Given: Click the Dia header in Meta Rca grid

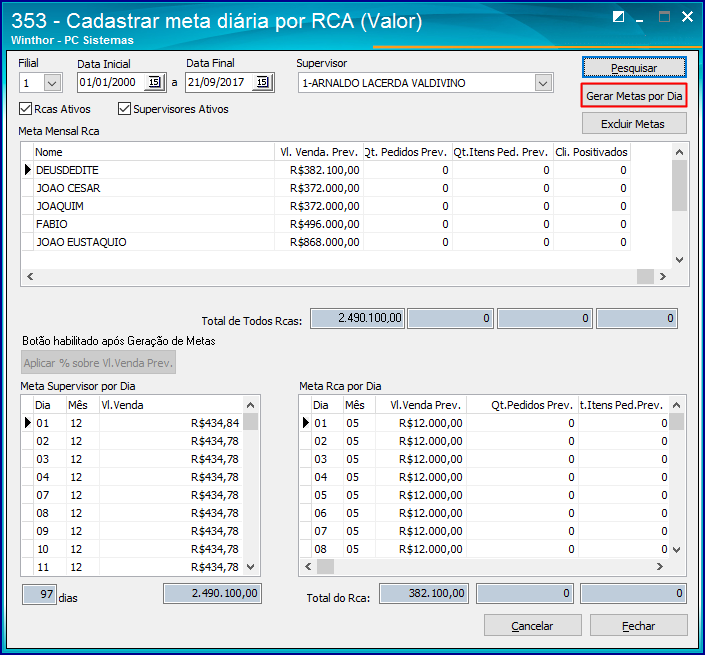Looking at the screenshot, I should coord(326,405).
